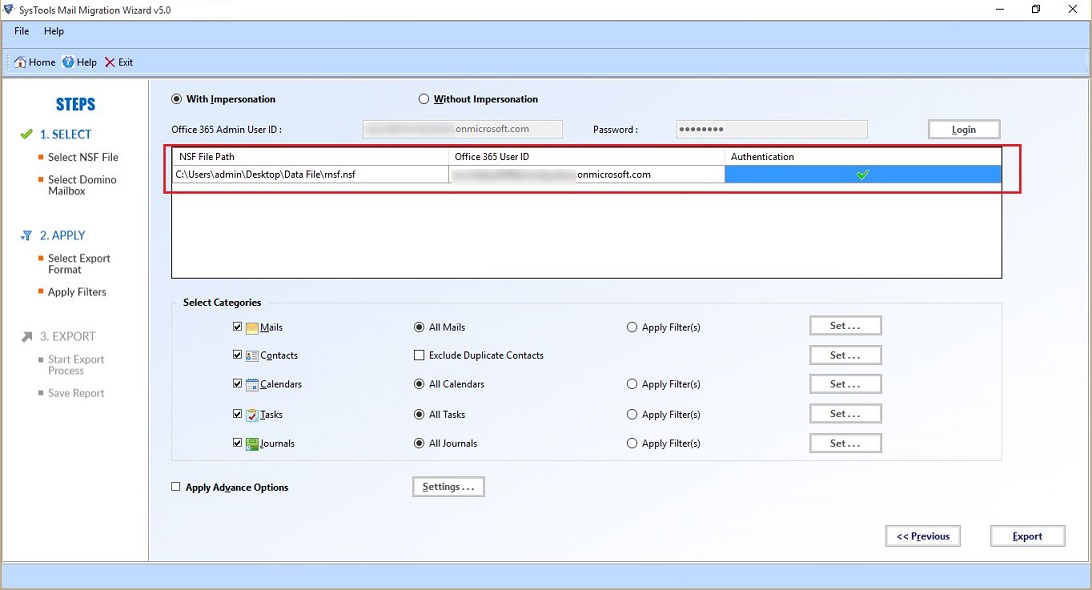Open the Help menu
1092x590 pixels.
click(x=54, y=31)
